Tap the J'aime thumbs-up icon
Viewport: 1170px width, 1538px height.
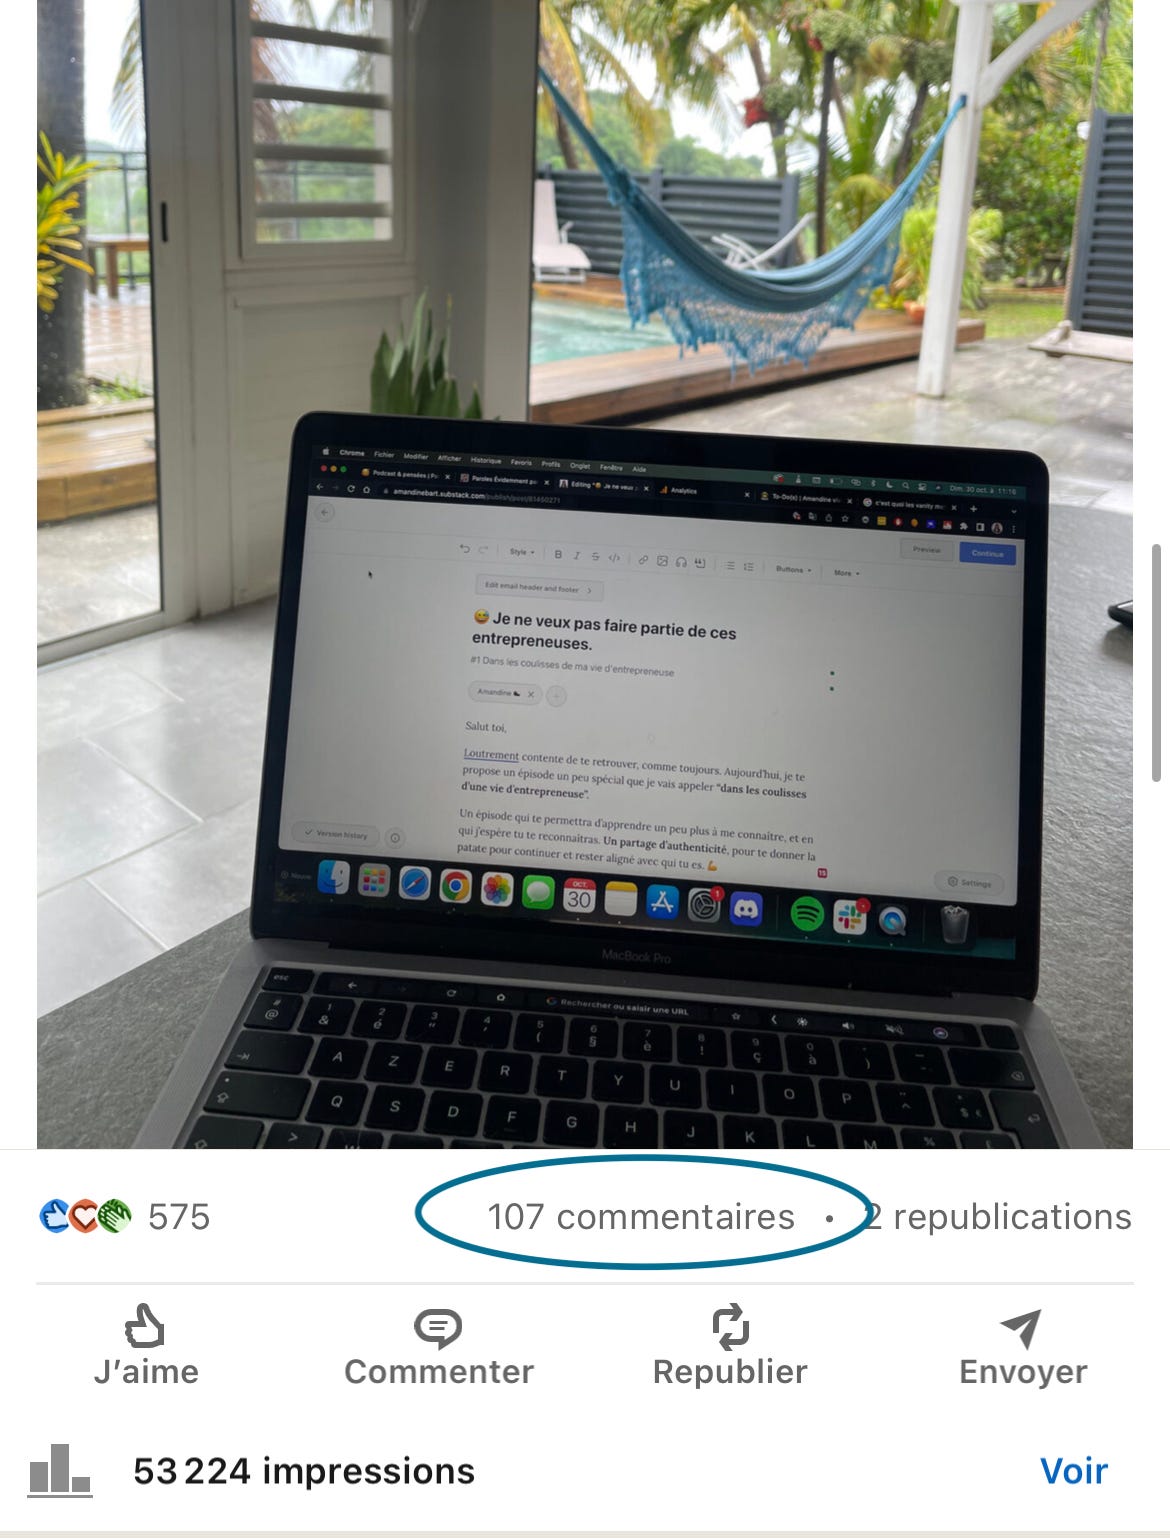(x=145, y=1327)
